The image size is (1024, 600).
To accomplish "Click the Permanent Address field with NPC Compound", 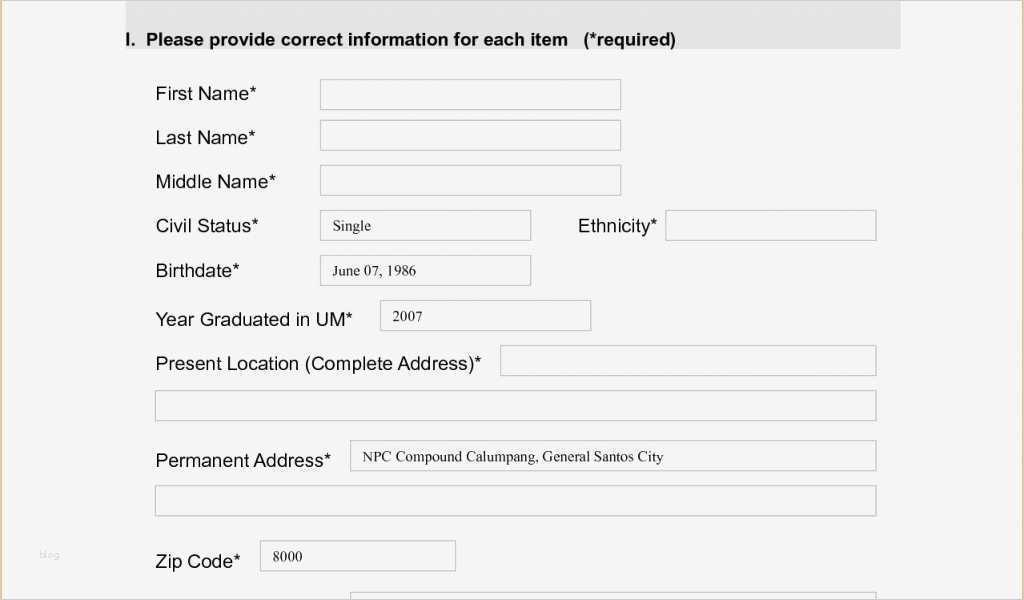I will (612, 456).
